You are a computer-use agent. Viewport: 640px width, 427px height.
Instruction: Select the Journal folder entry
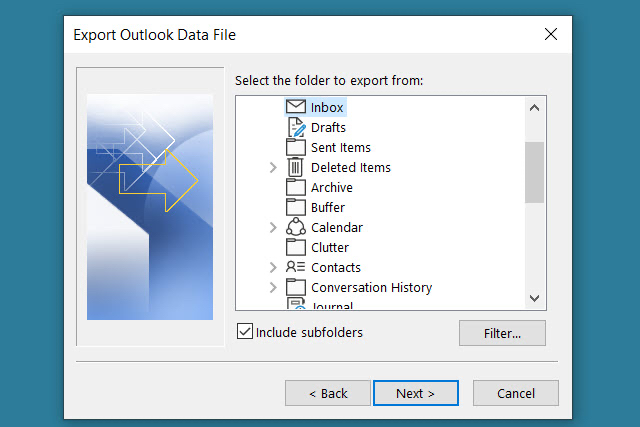point(331,306)
